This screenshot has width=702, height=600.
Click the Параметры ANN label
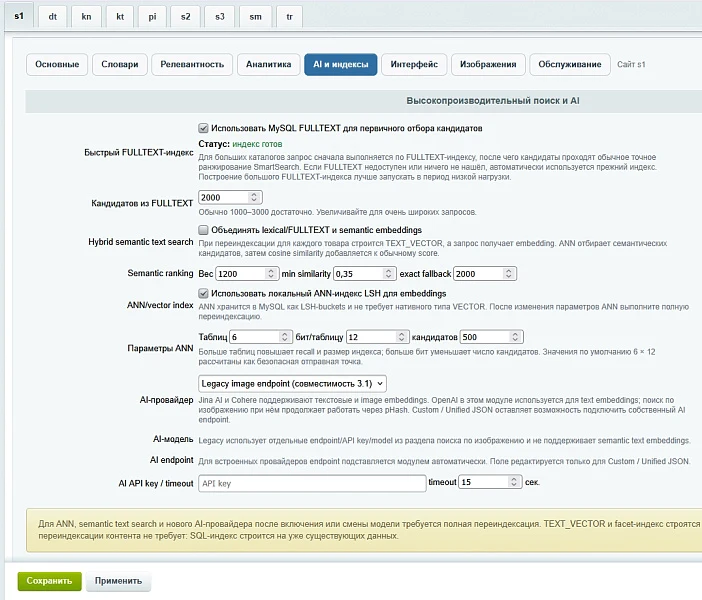pyautogui.click(x=160, y=348)
